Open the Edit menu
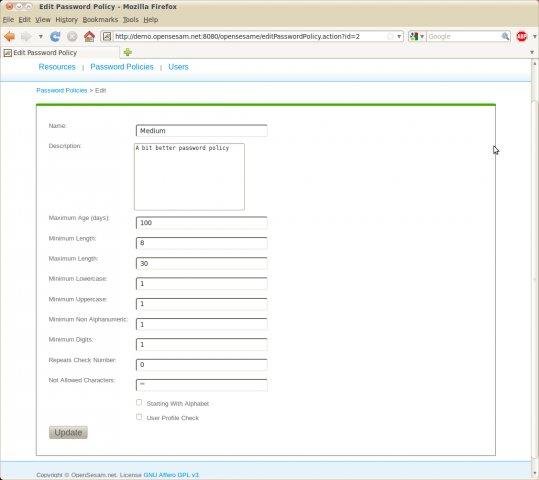 tap(24, 20)
